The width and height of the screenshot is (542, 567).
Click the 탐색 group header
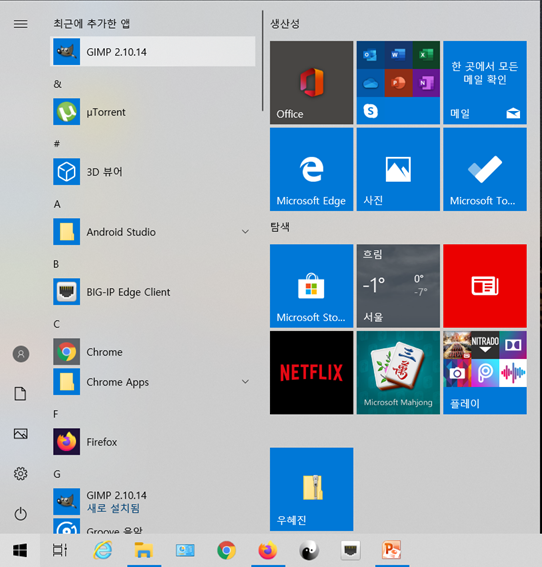tap(280, 227)
